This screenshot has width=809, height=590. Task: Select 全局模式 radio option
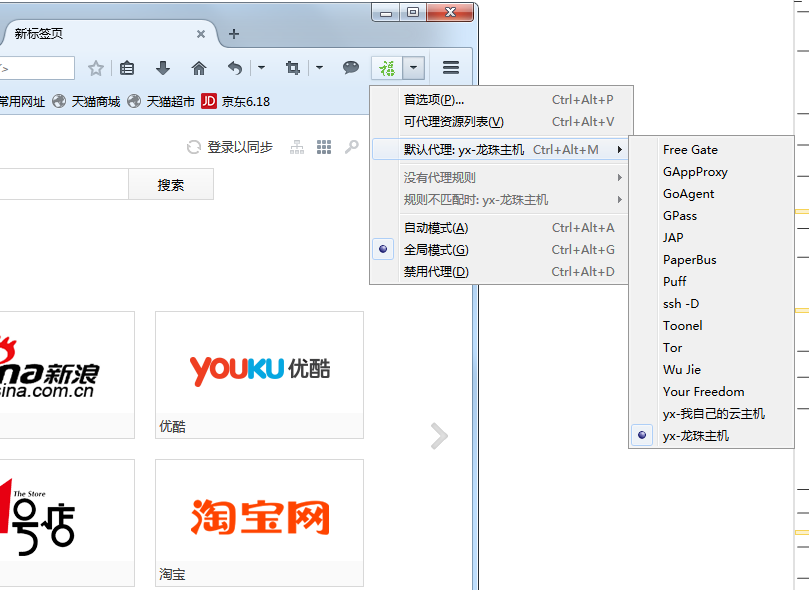click(499, 250)
